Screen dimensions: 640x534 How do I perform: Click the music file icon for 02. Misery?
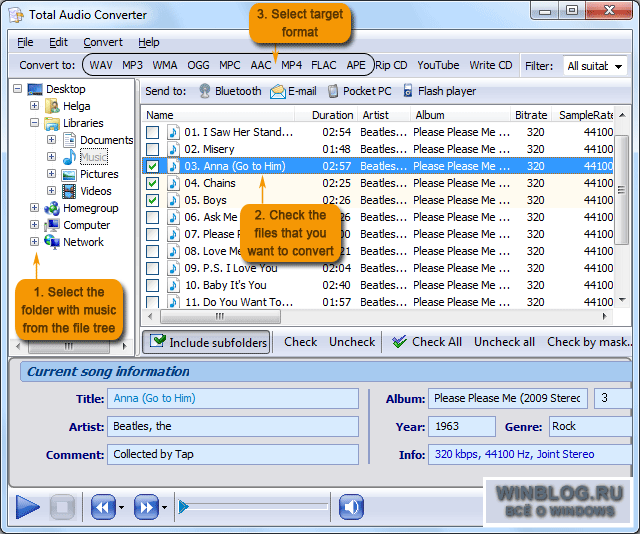click(173, 149)
